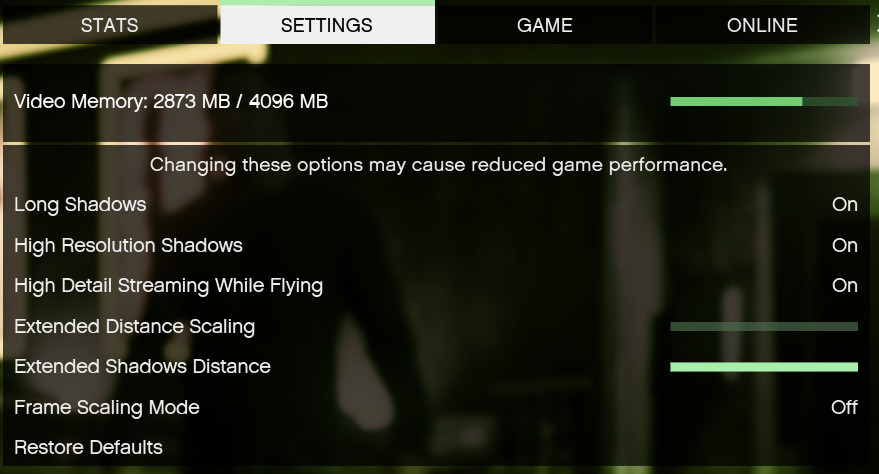The width and height of the screenshot is (879, 474).
Task: Highlight the Extended Distance Scaling label
Action: (135, 327)
